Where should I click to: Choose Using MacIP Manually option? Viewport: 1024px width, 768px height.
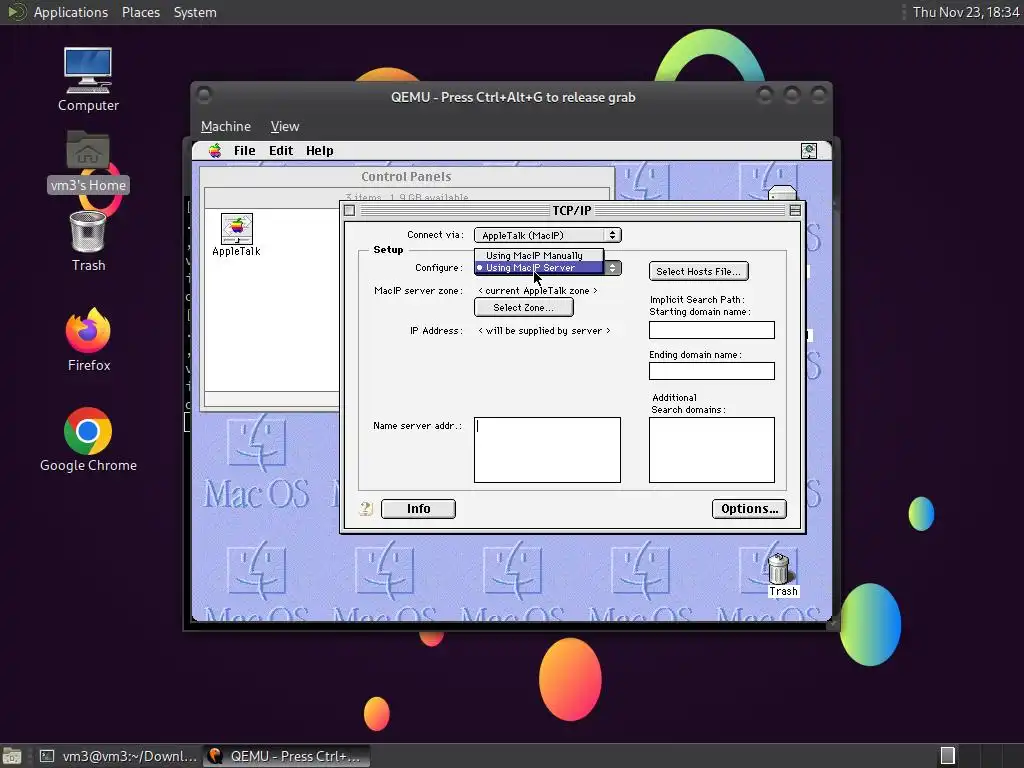[x=539, y=255]
